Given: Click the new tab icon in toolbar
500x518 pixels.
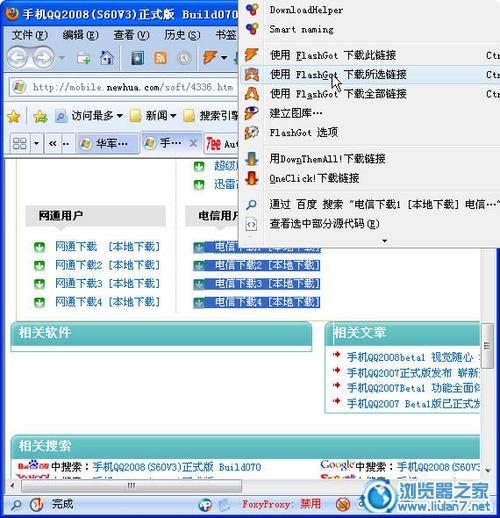Looking at the screenshot, I should pyautogui.click(x=84, y=58).
